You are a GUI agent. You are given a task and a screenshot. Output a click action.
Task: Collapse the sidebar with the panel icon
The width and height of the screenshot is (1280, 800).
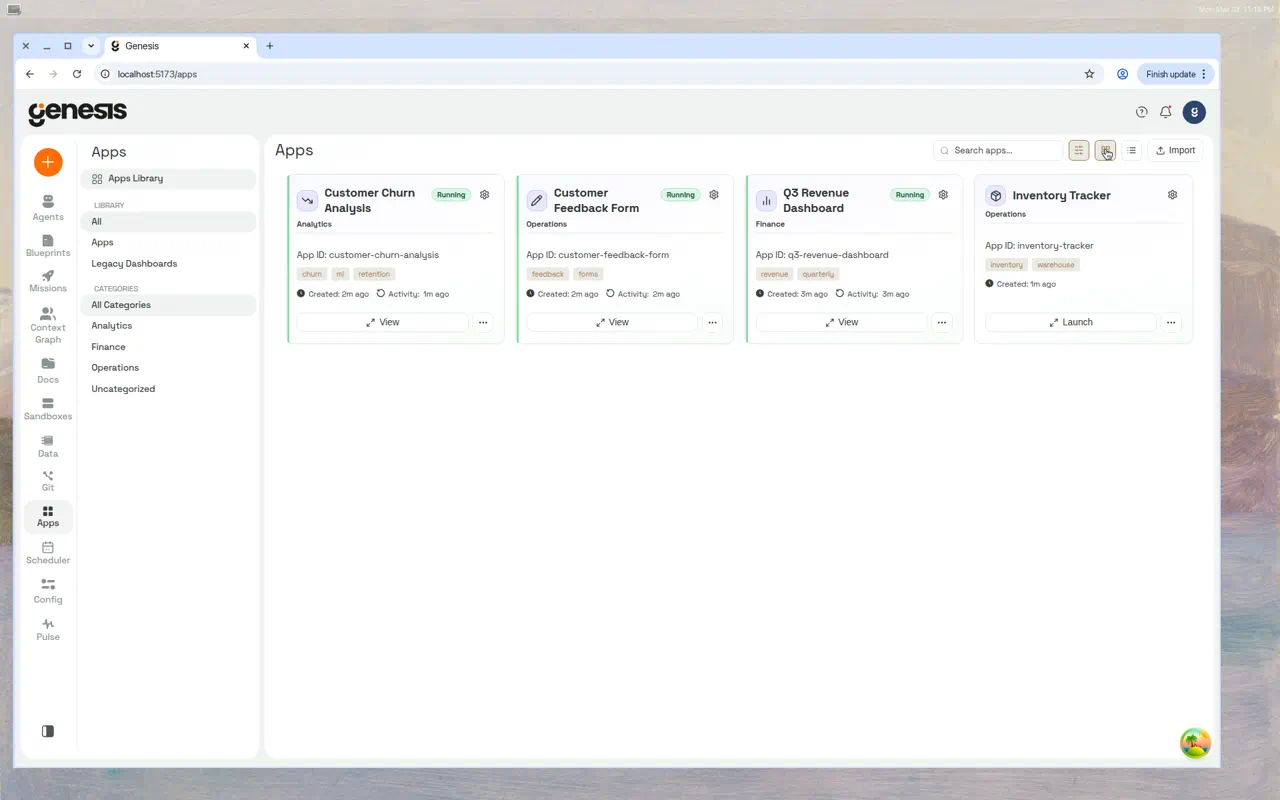point(48,731)
